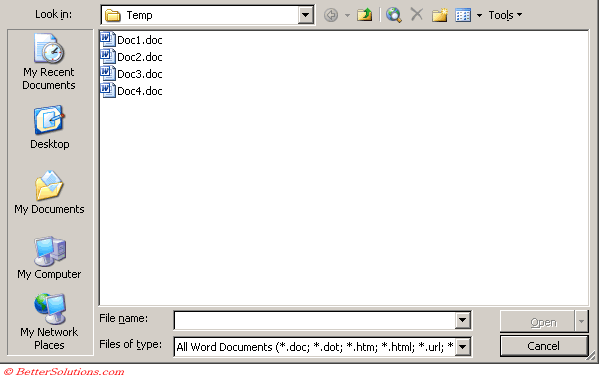Viewport: 599px width, 379px height.
Task: Open the Tools menu
Action: pos(505,15)
